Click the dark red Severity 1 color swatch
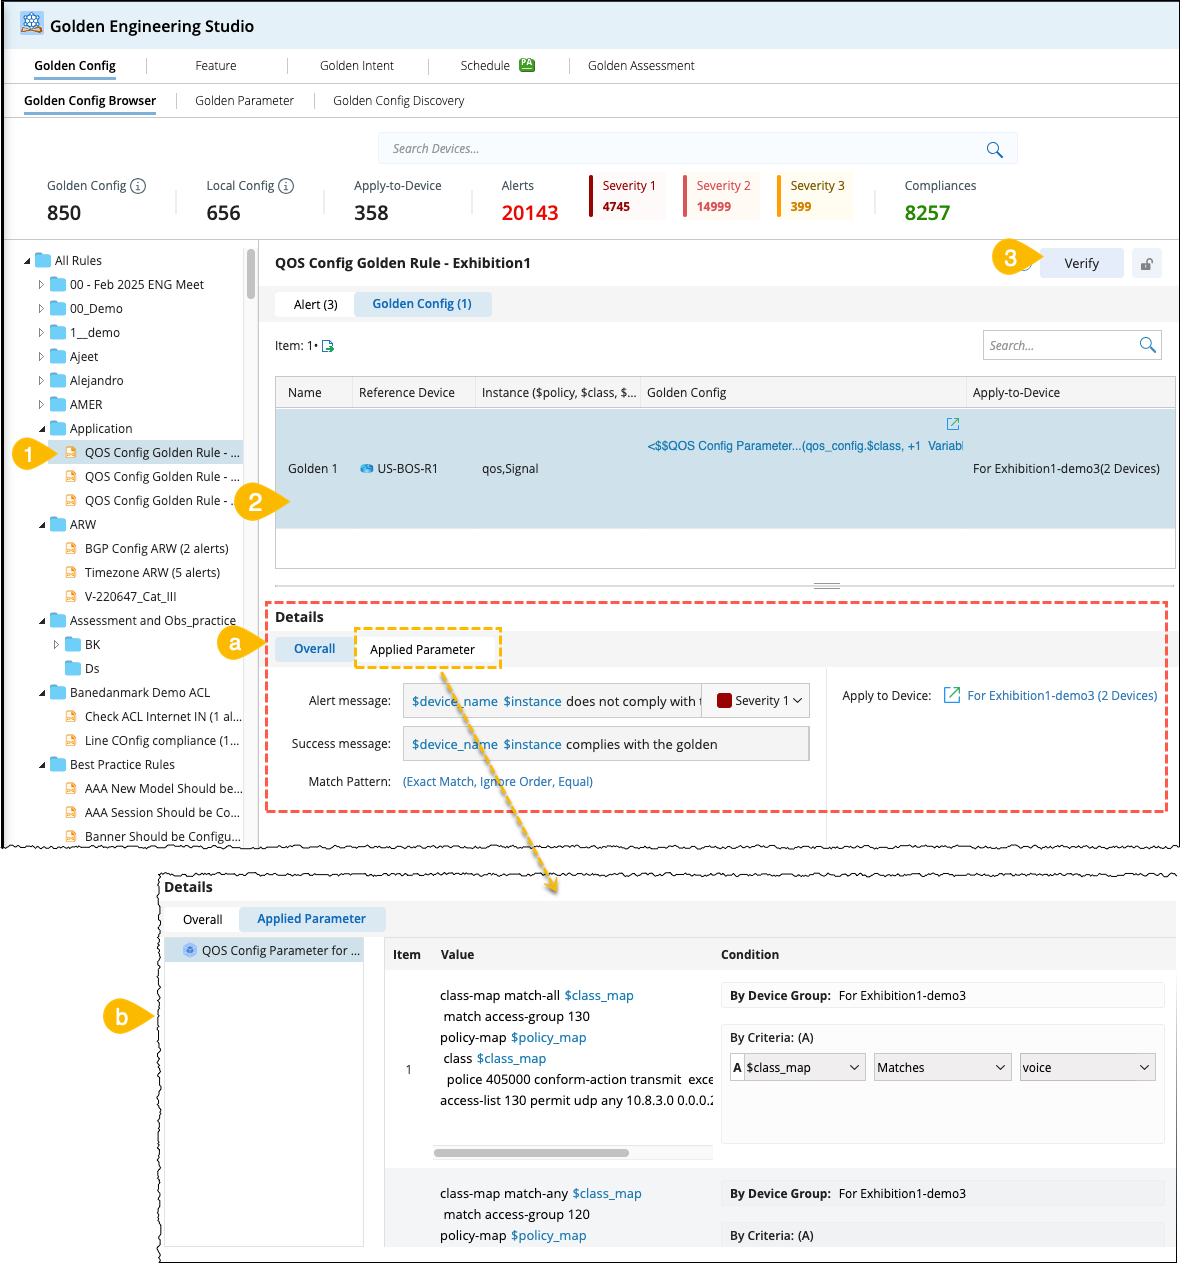Image resolution: width=1183 pixels, height=1266 pixels. (725, 701)
